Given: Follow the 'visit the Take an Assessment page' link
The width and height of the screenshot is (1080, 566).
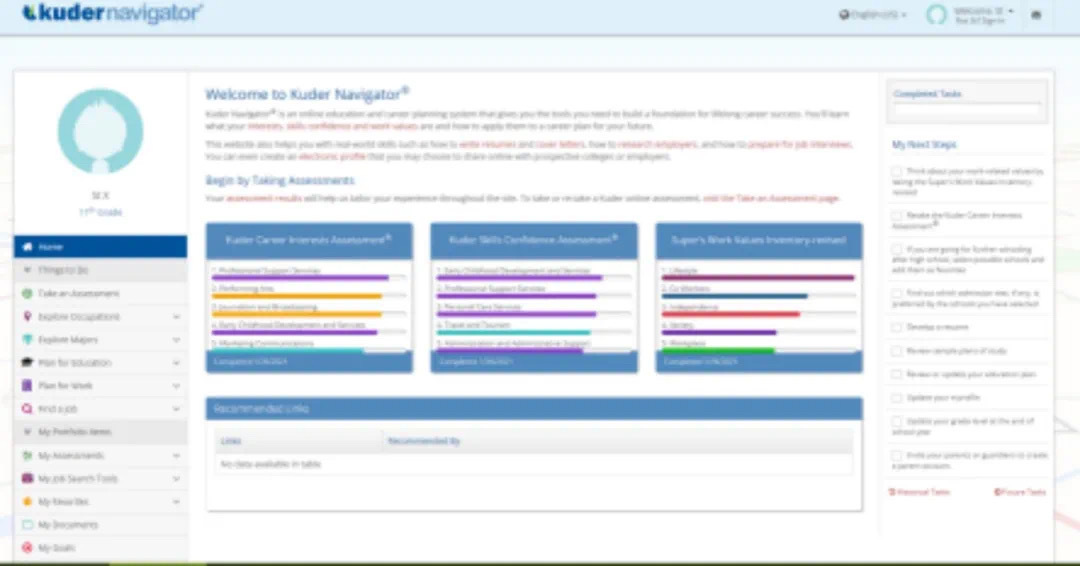Looking at the screenshot, I should point(771,198).
